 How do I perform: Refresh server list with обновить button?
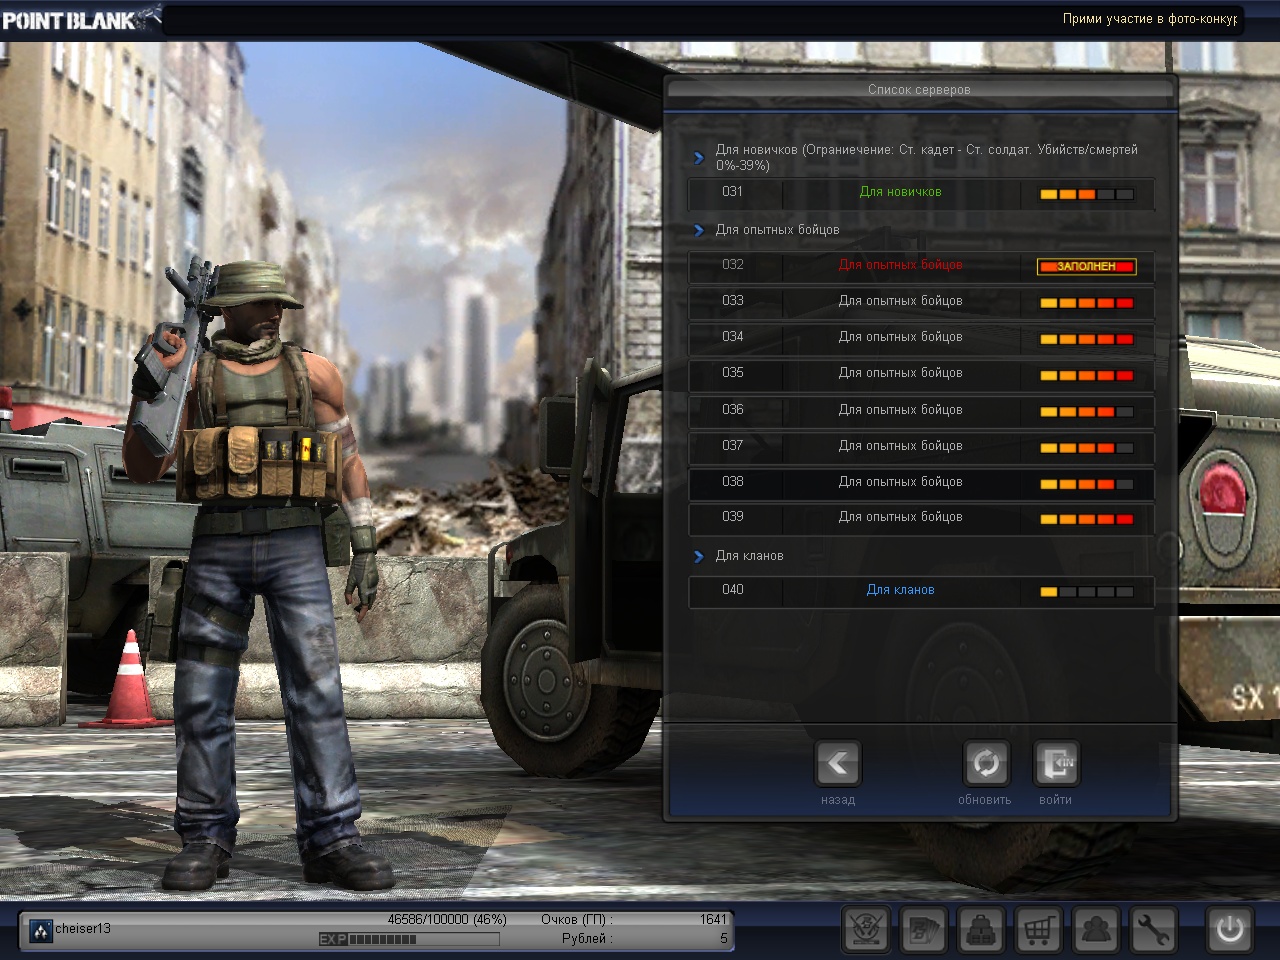(x=985, y=765)
